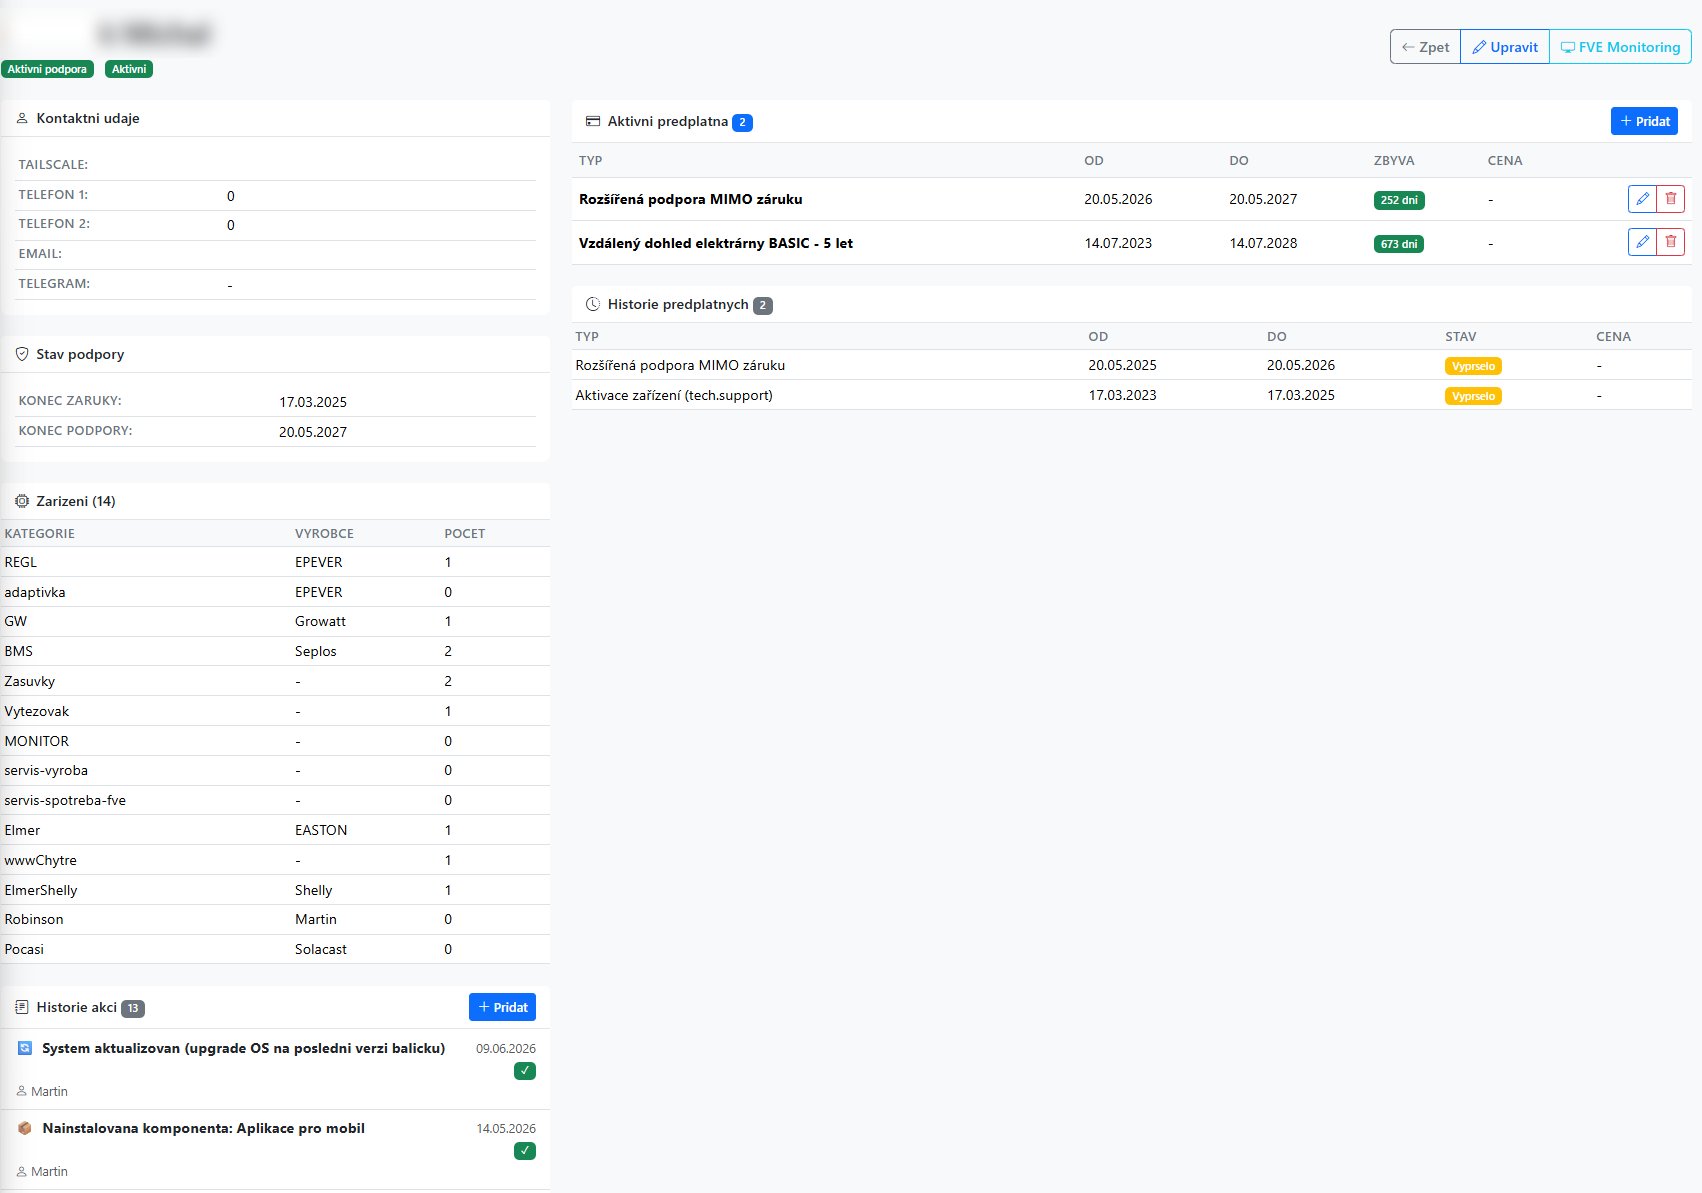Screen dimensions: 1702x1193
Task: Open FVE Monitoring
Action: [x=1620, y=47]
